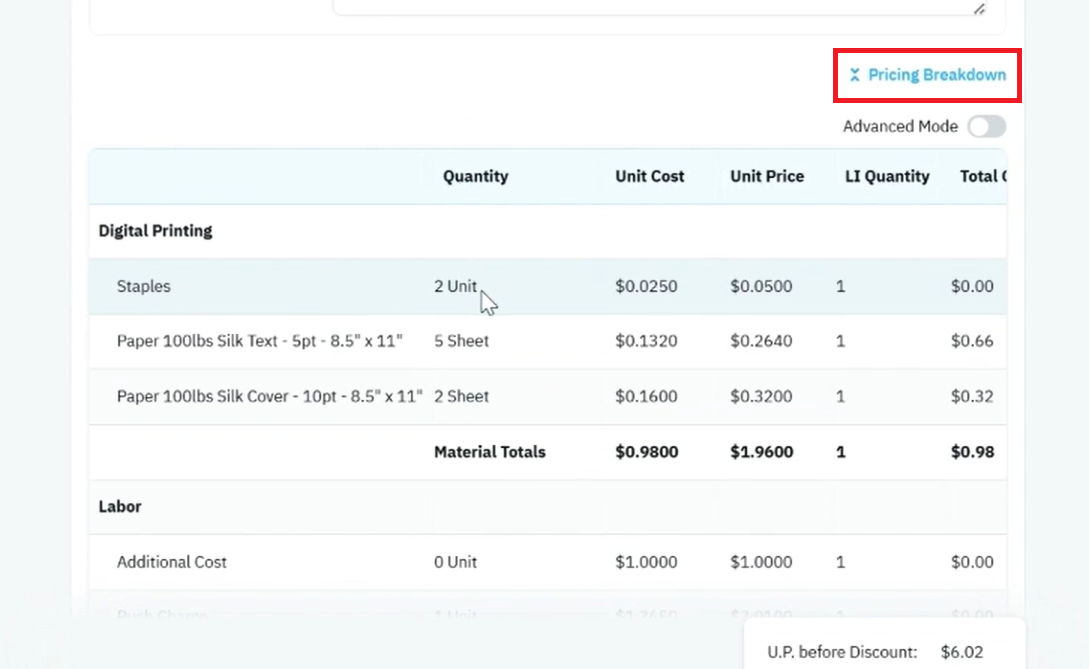Image resolution: width=1089 pixels, height=669 pixels.
Task: Select the Staples row name
Action: tap(144, 286)
